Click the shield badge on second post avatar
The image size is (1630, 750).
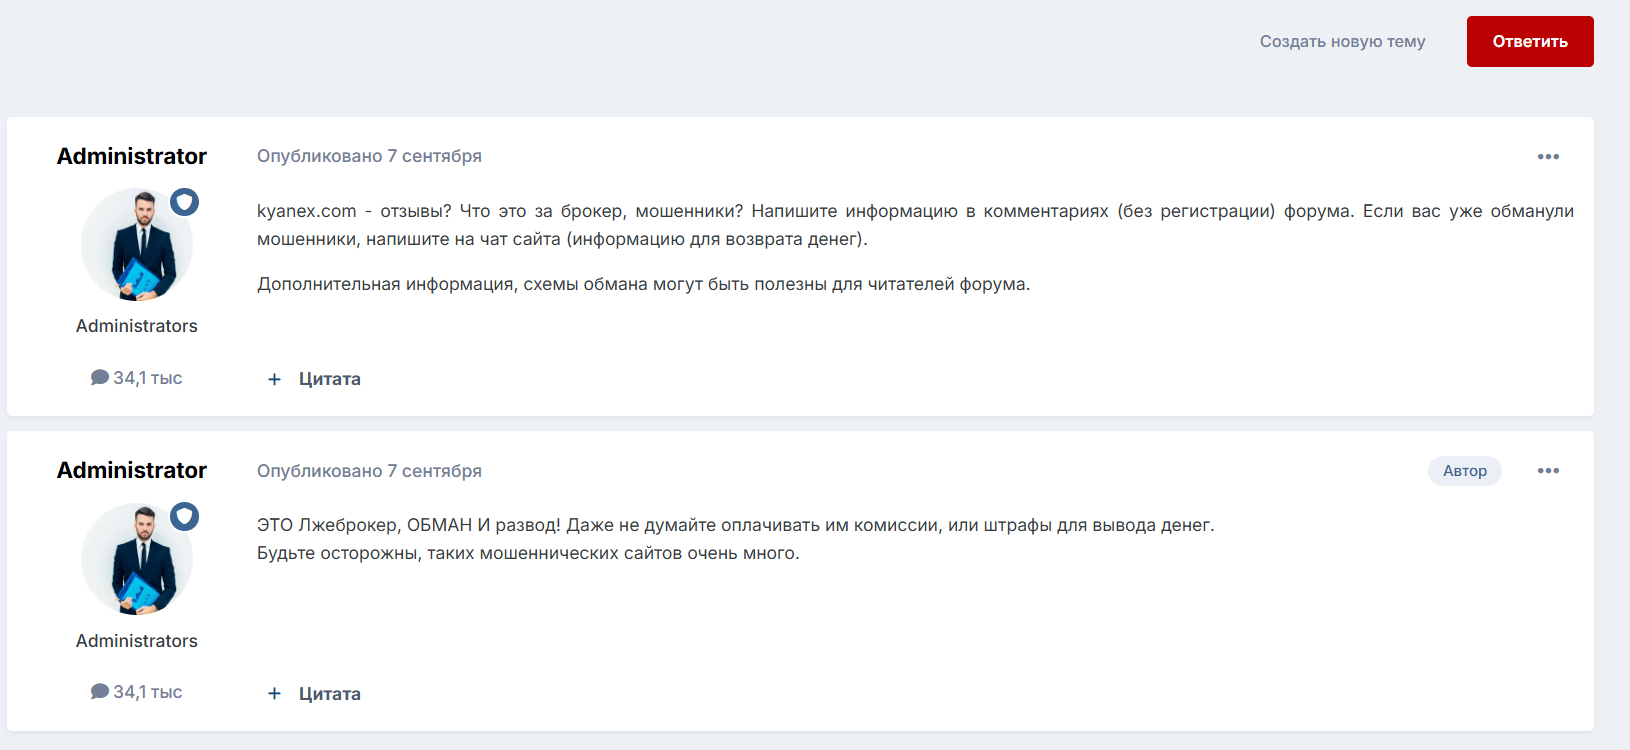[x=184, y=517]
